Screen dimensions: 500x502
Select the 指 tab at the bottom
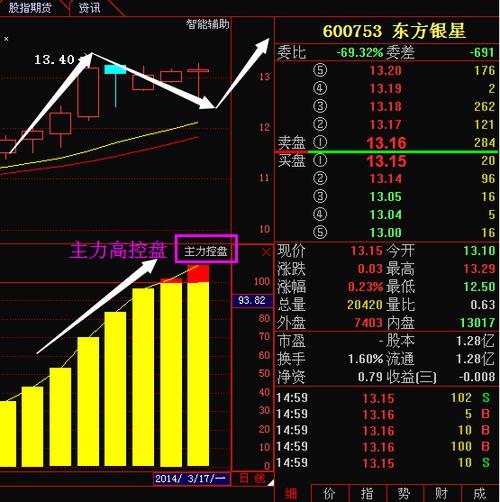tap(367, 494)
